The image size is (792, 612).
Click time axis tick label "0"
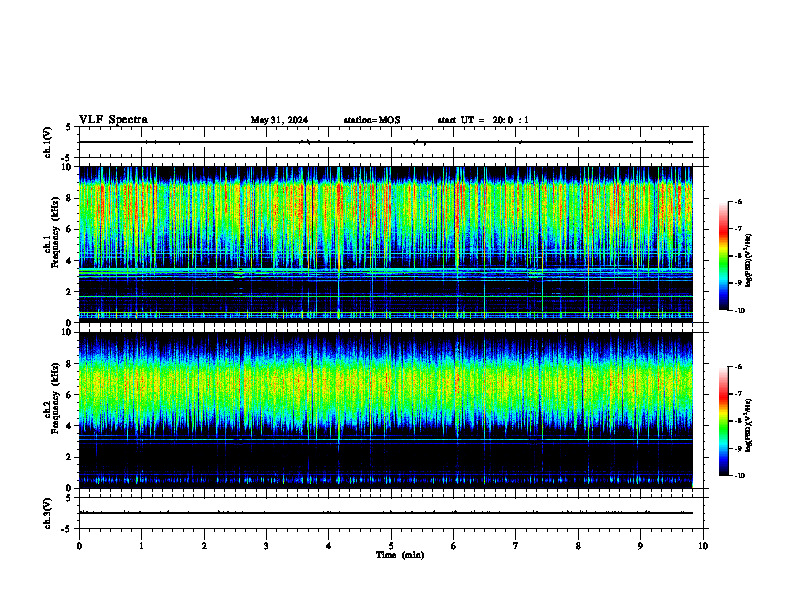click(79, 546)
